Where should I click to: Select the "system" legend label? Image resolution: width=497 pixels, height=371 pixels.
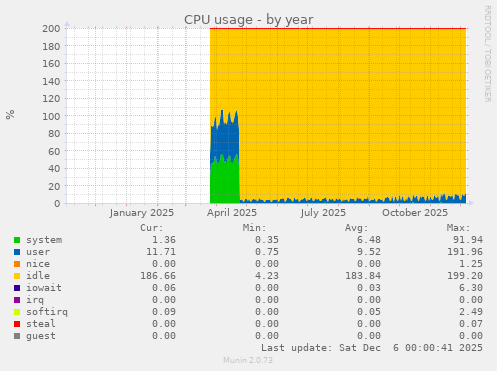pos(44,240)
